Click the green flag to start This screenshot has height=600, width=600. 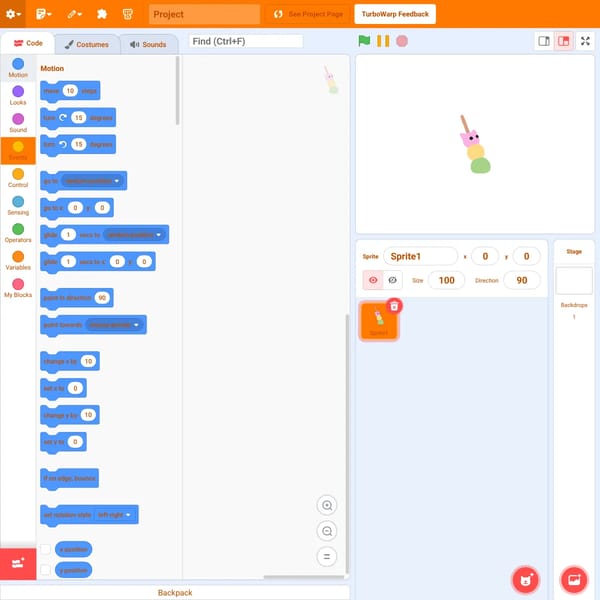tap(364, 41)
